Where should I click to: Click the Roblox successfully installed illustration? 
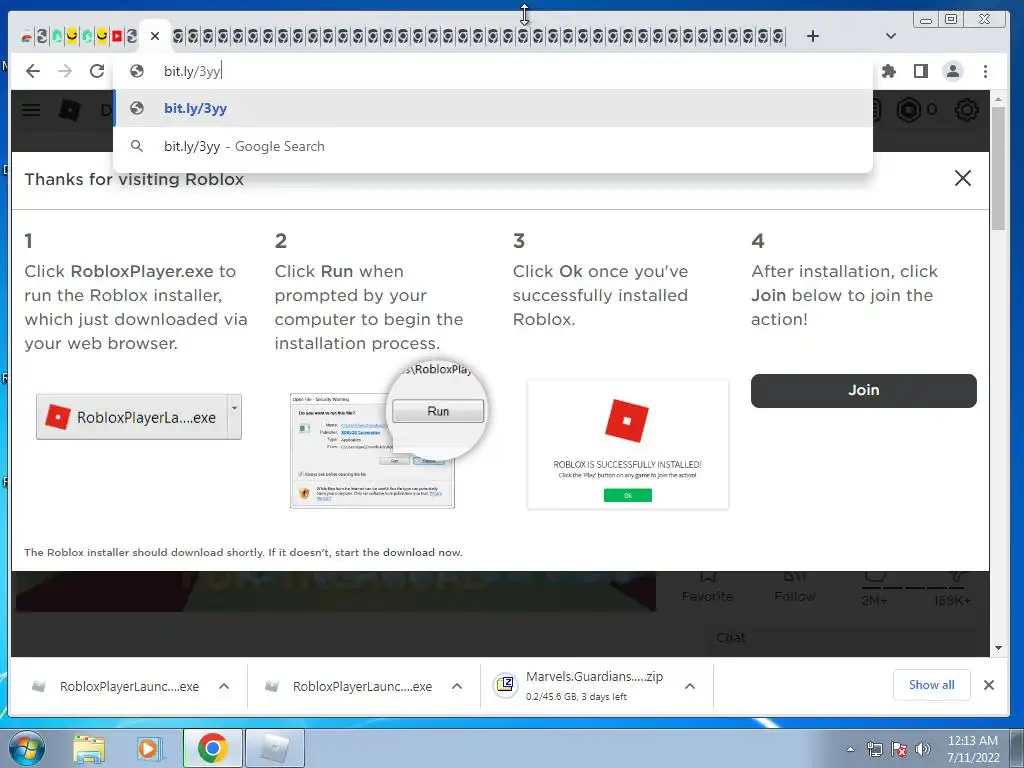[x=628, y=445]
